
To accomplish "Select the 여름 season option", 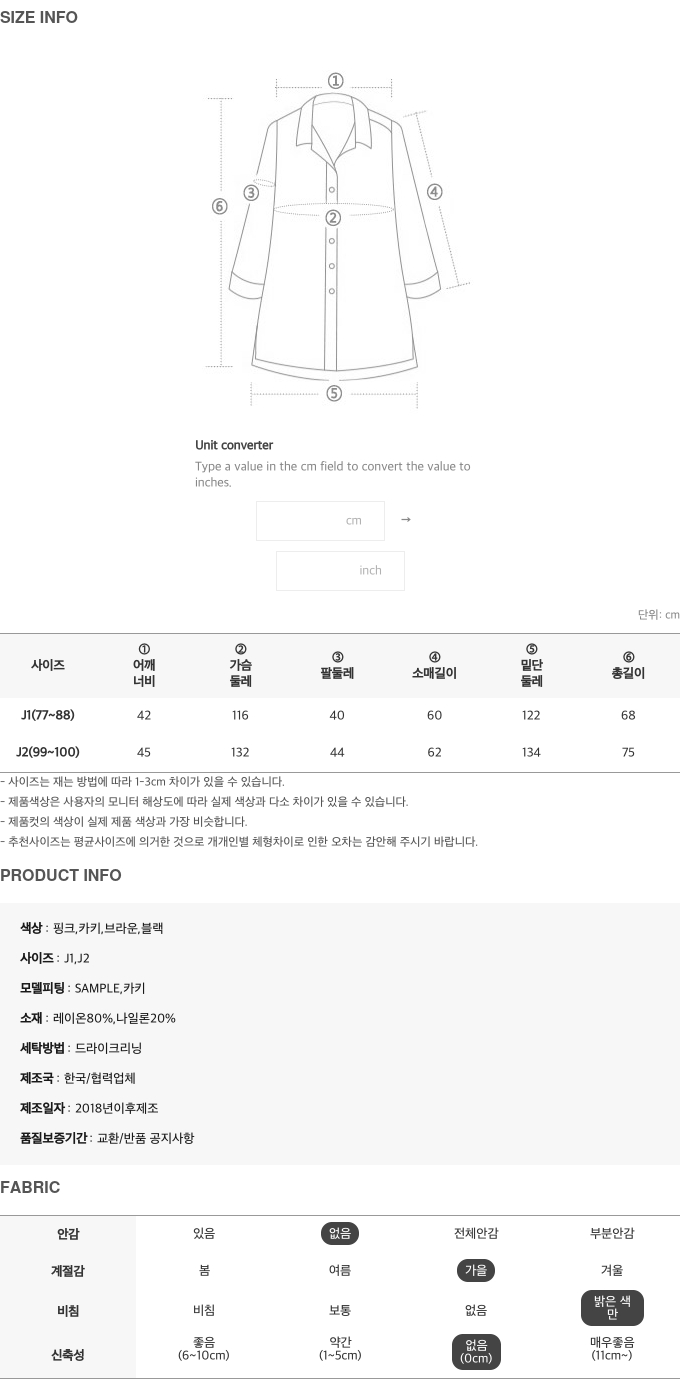I will 340,1271.
